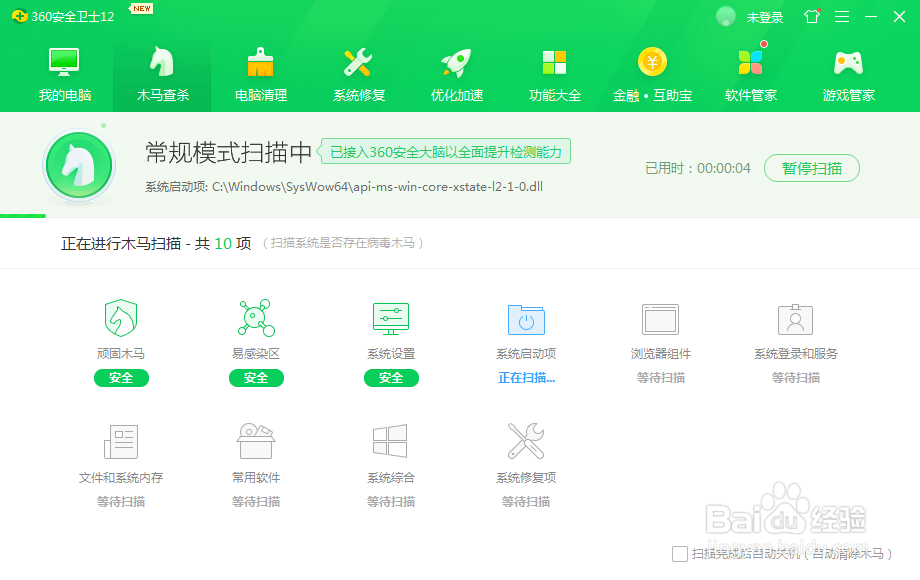This screenshot has height=580, width=920.
Task: Go to the 系统修复 tab
Action: (358, 74)
